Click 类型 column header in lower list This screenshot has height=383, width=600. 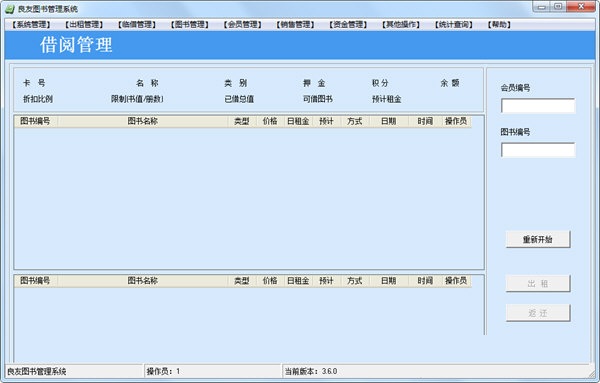[x=241, y=281]
